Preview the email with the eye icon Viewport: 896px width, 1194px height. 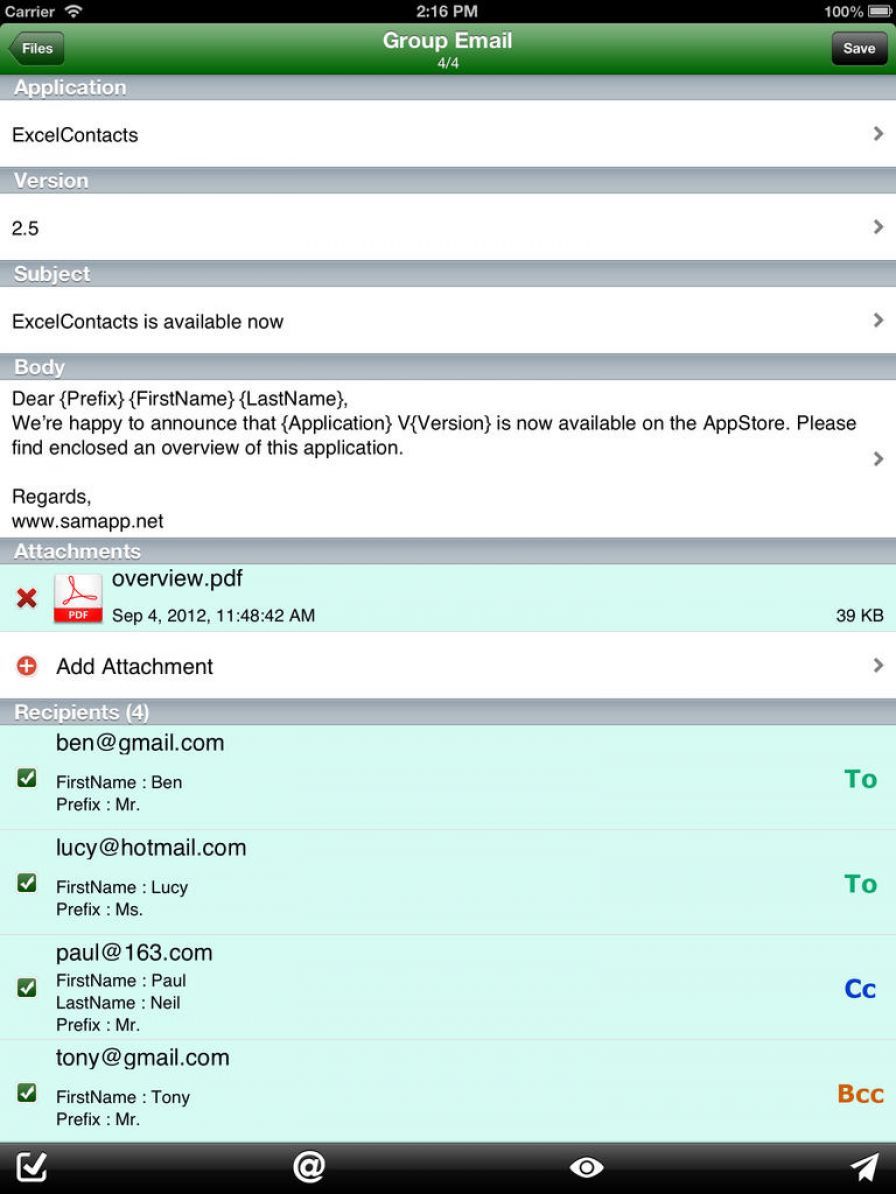click(586, 1166)
